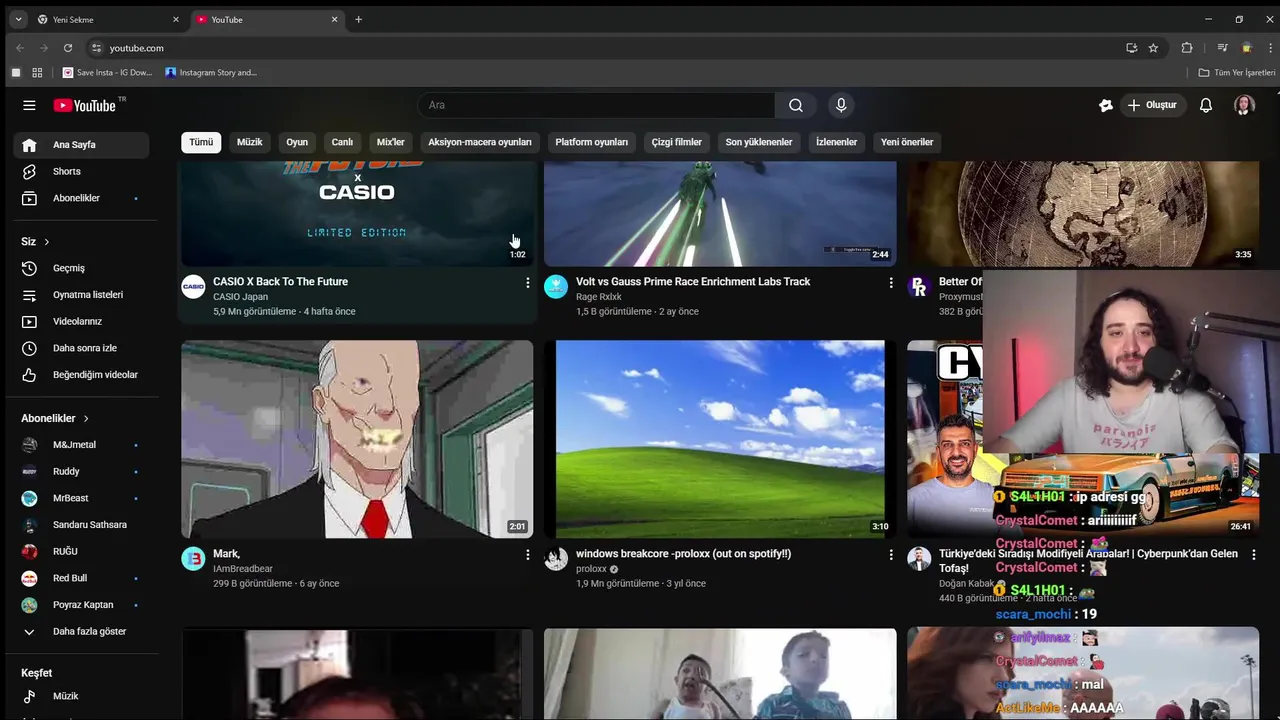Click the YouTube logo

(x=86, y=105)
